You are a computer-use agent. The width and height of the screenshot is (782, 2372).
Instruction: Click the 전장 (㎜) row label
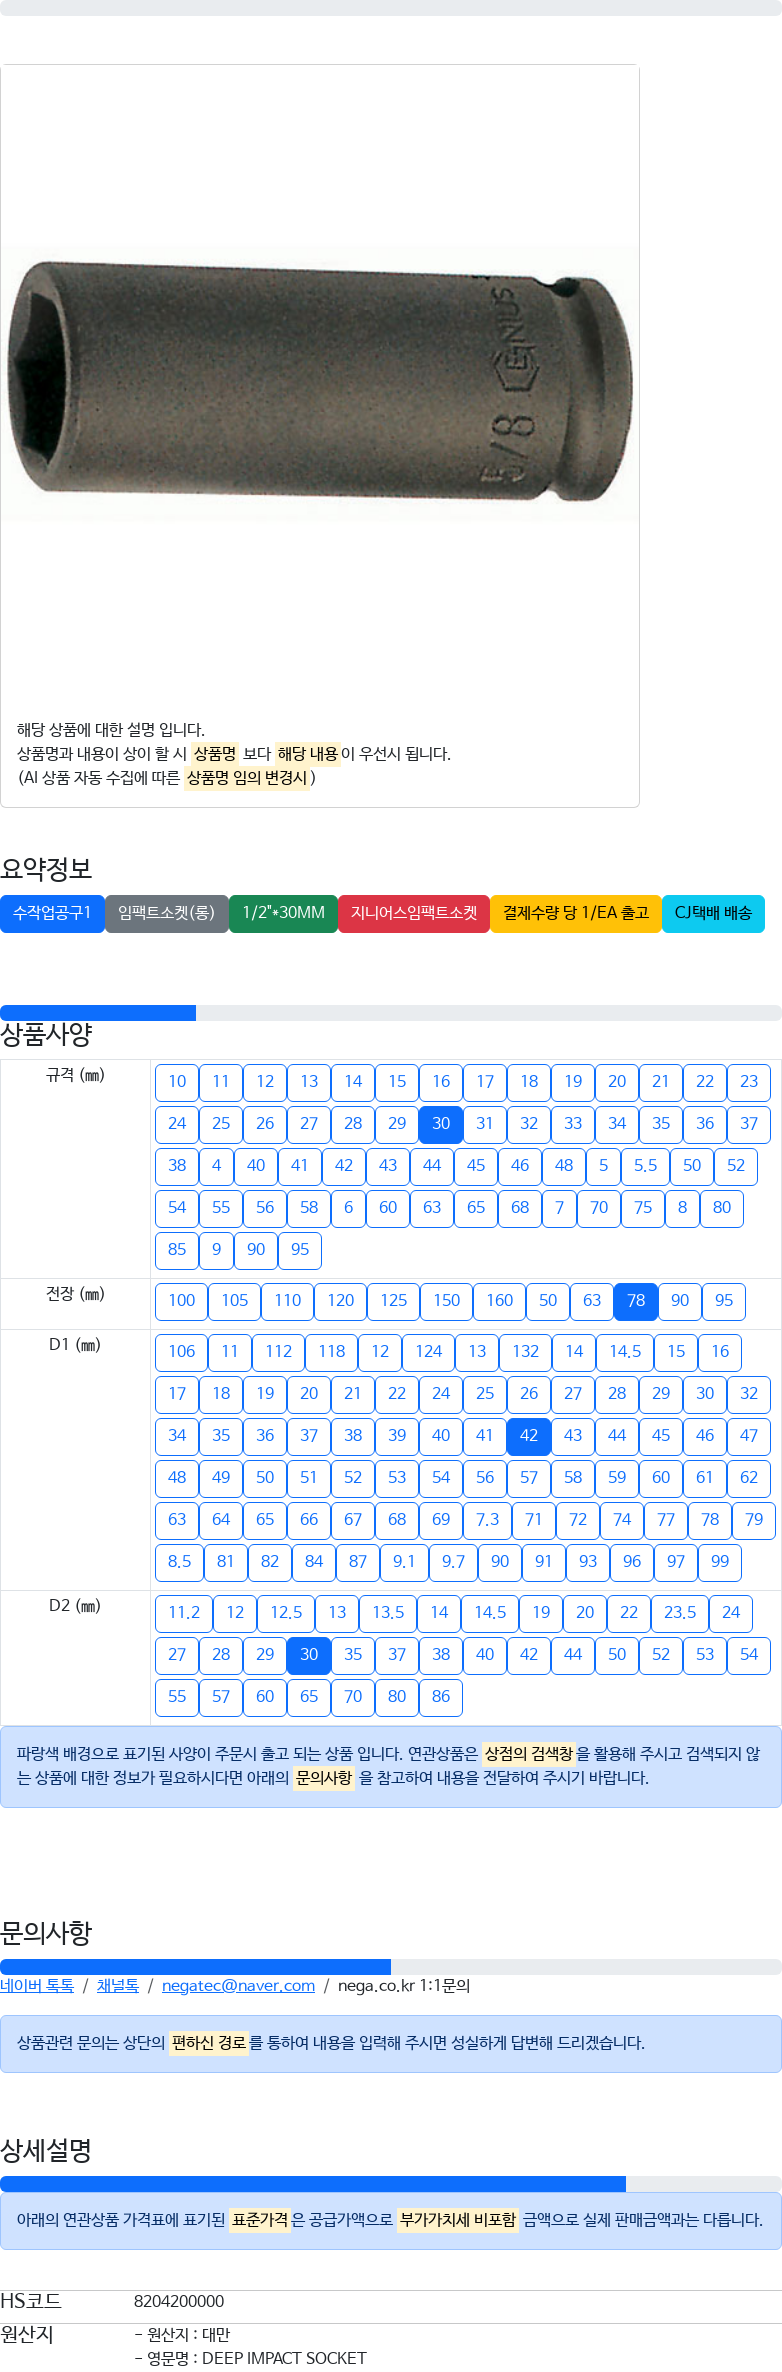[75, 1294]
